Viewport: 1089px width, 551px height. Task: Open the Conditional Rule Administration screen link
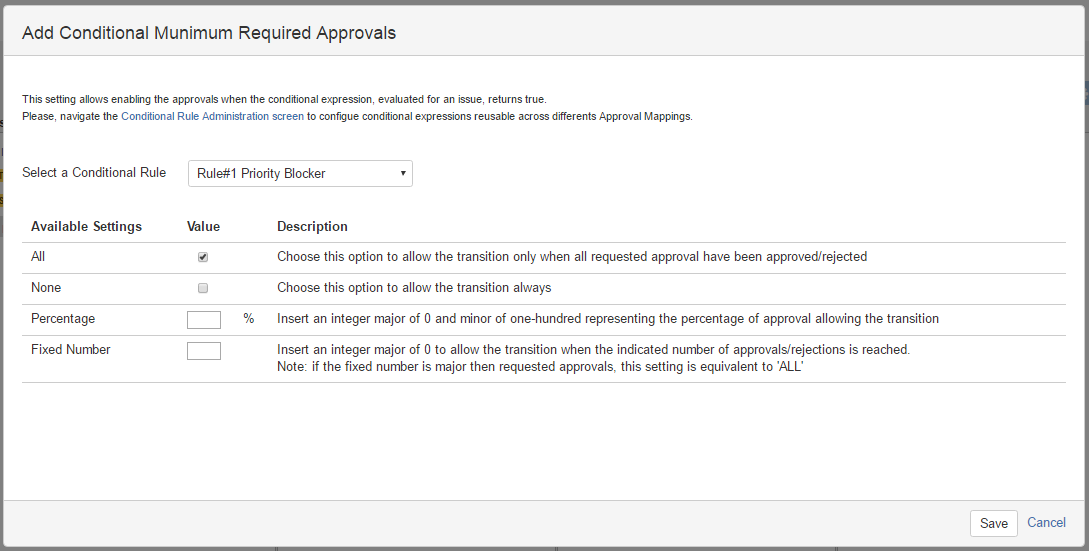[212, 116]
